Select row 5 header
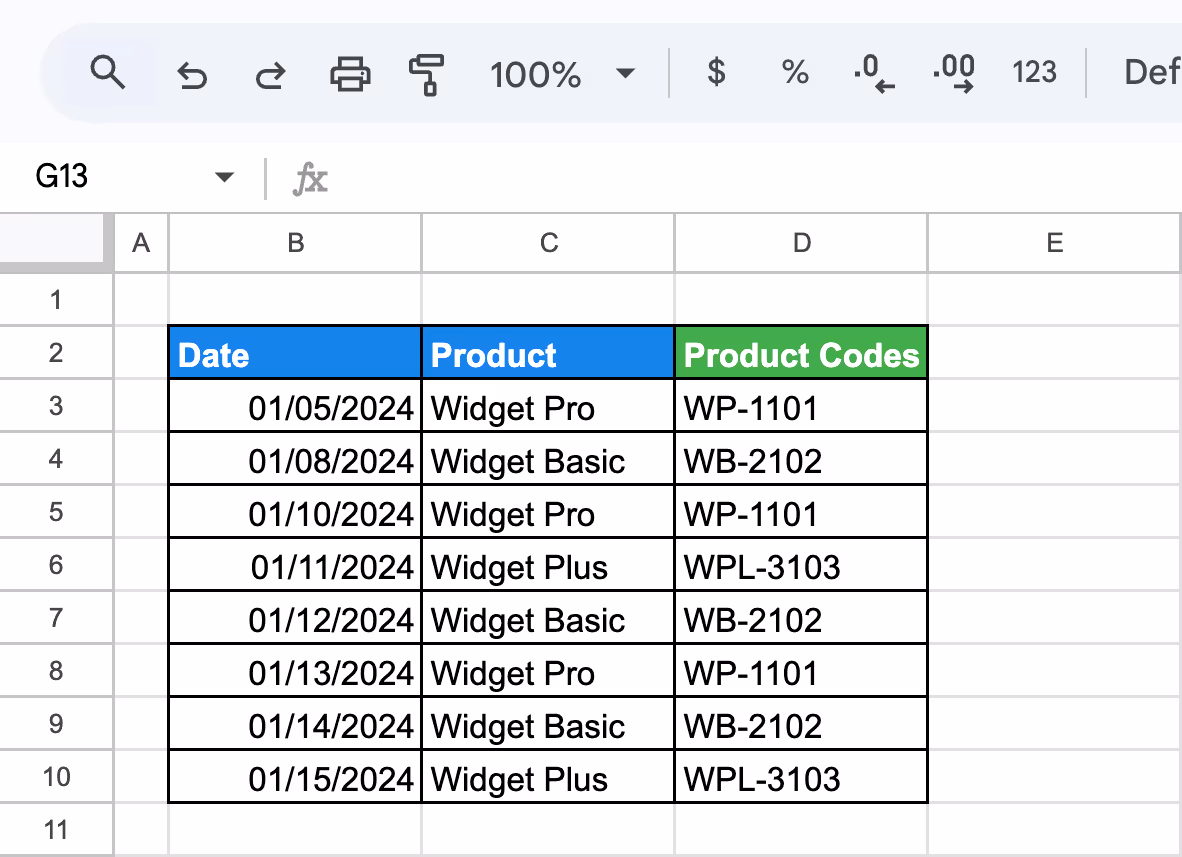Viewport: 1182px width, 857px height. (x=56, y=513)
